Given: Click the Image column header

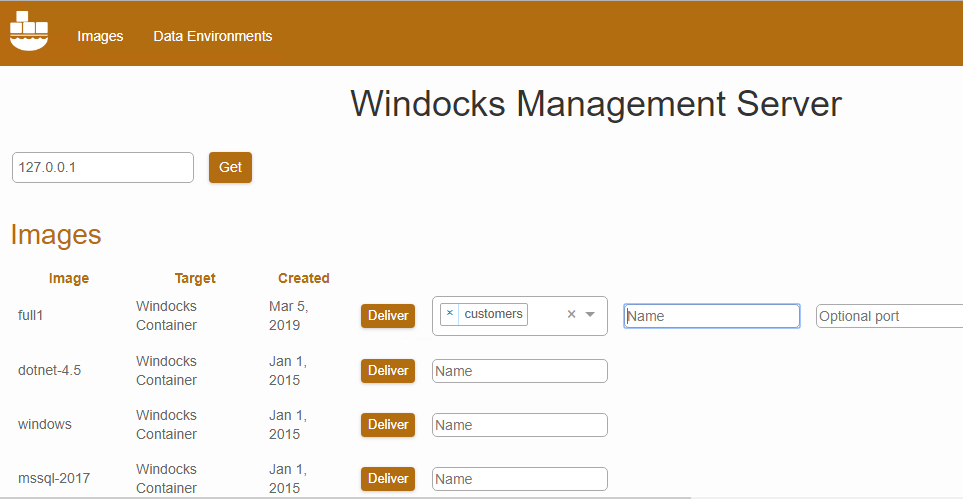Looking at the screenshot, I should coord(69,278).
